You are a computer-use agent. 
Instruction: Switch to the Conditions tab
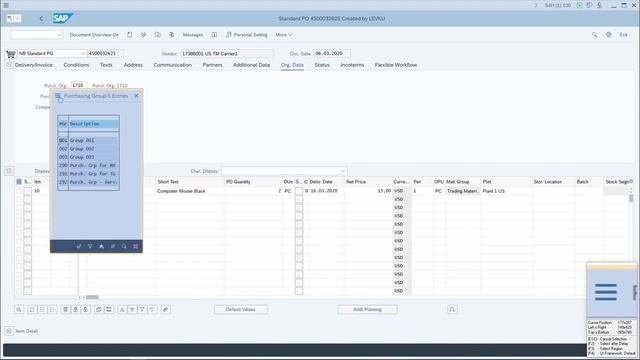[x=76, y=65]
